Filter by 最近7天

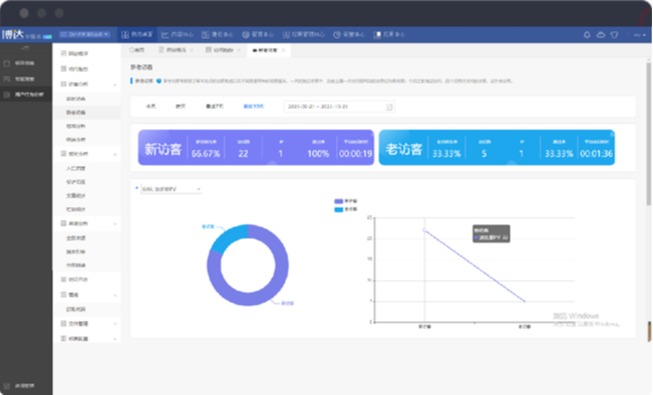[214, 106]
